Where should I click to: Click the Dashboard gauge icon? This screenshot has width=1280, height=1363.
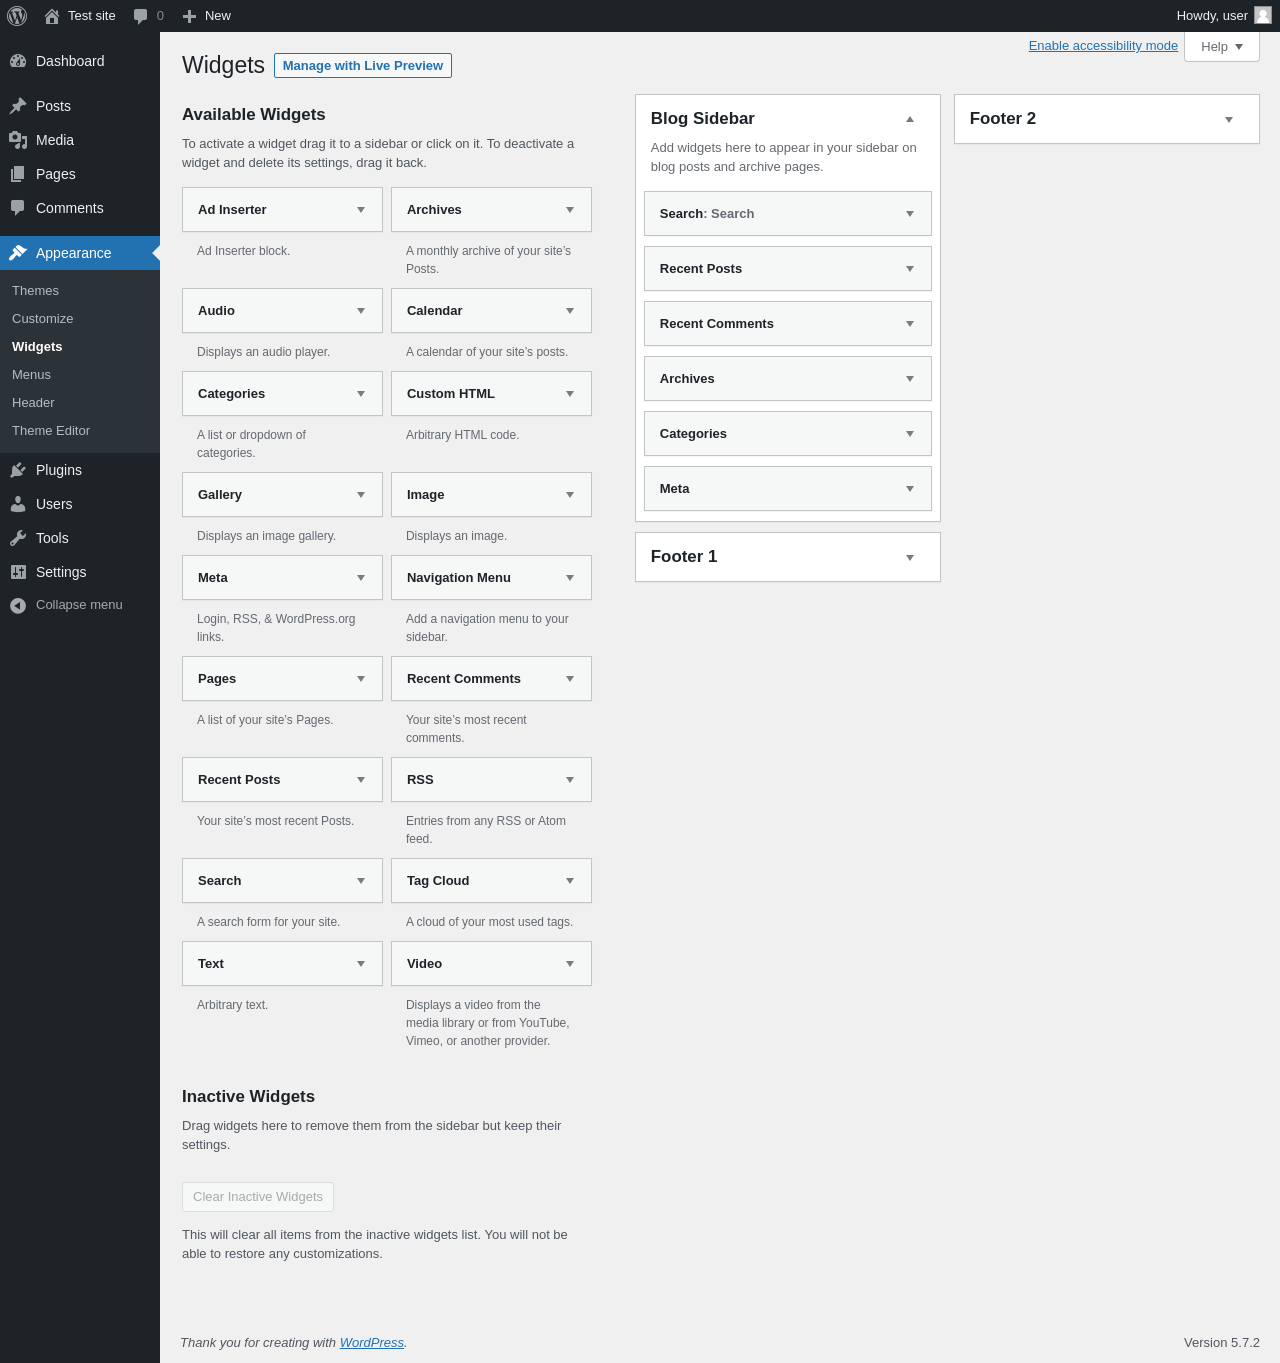[18, 61]
